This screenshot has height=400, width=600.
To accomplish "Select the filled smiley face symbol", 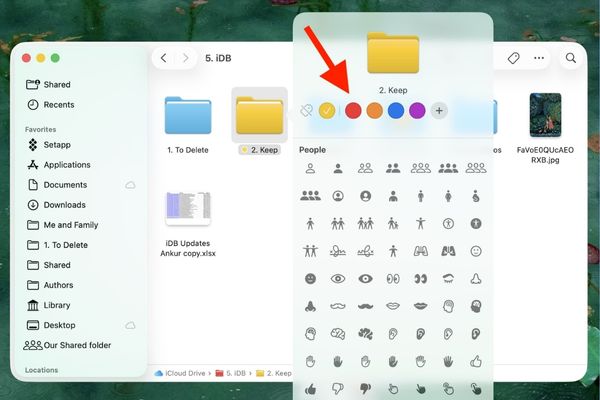I will click(310, 279).
